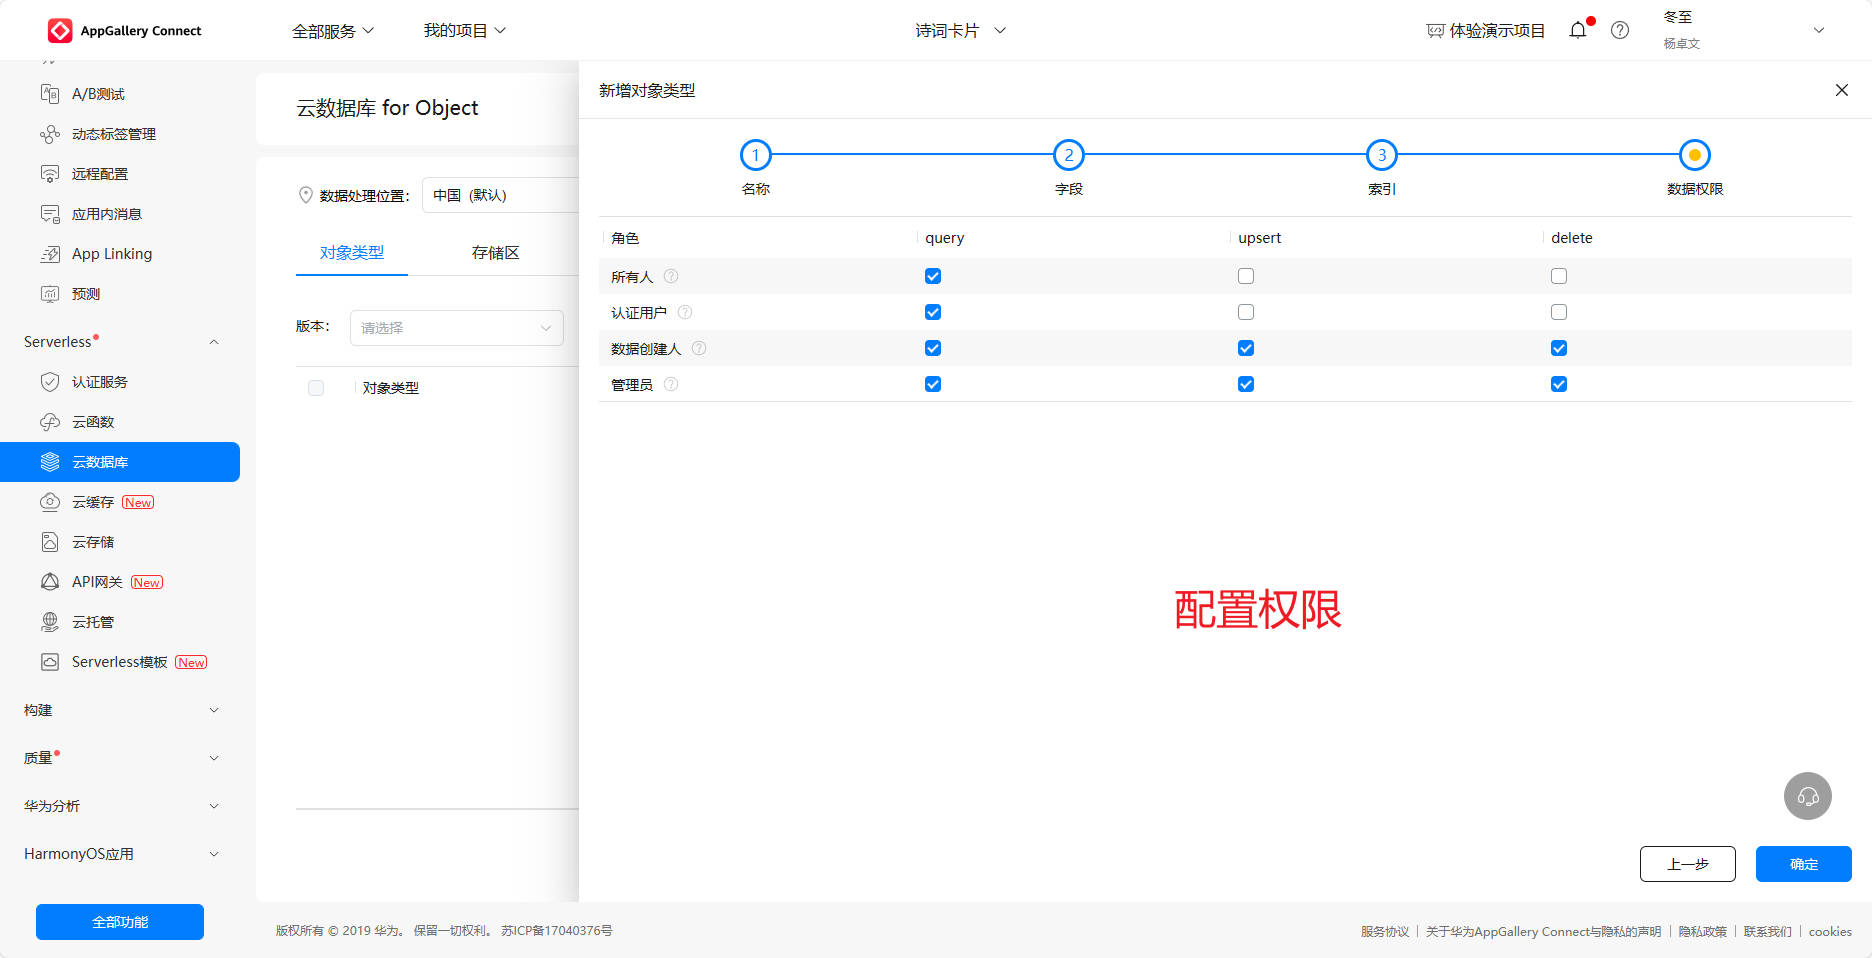Click the A/B测试 sidebar icon
Screen dimensions: 1872x958
pyautogui.click(x=50, y=94)
